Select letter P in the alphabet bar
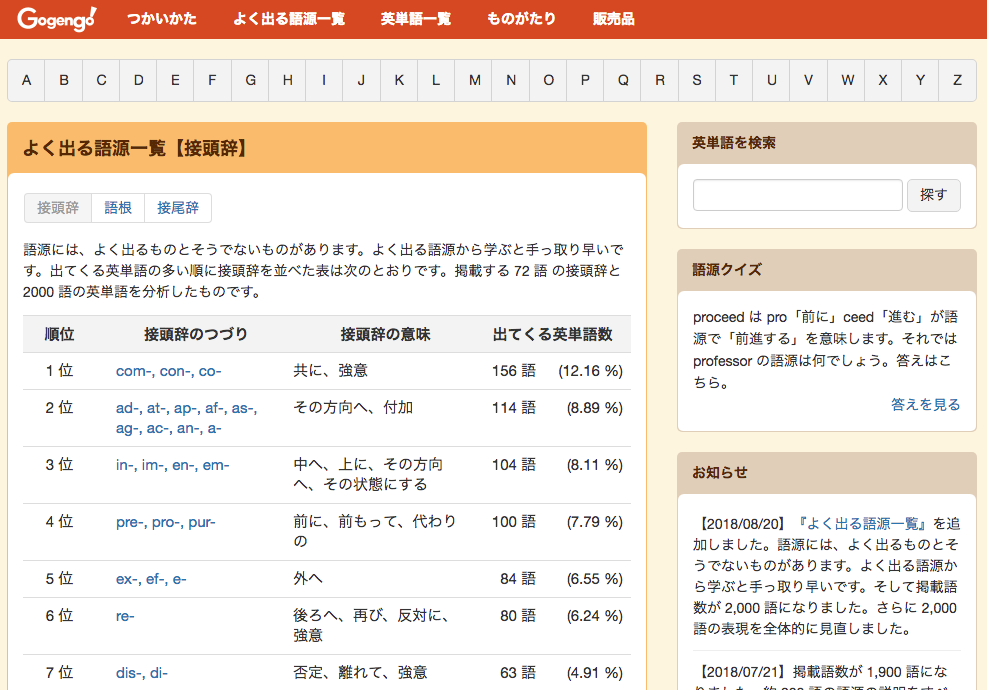 585,81
